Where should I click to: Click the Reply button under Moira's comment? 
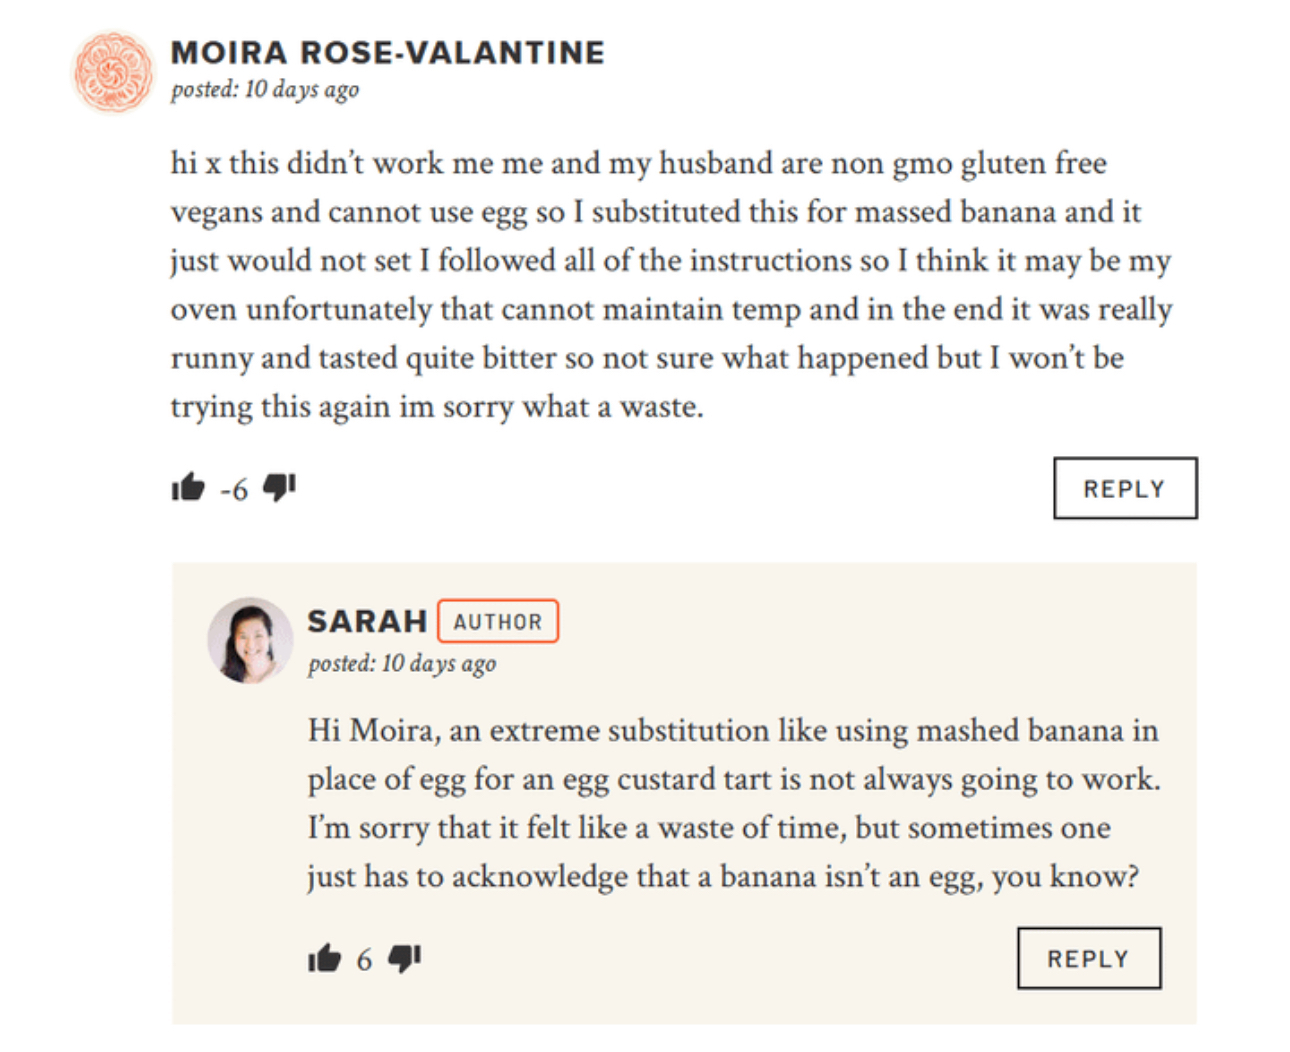click(x=1124, y=489)
